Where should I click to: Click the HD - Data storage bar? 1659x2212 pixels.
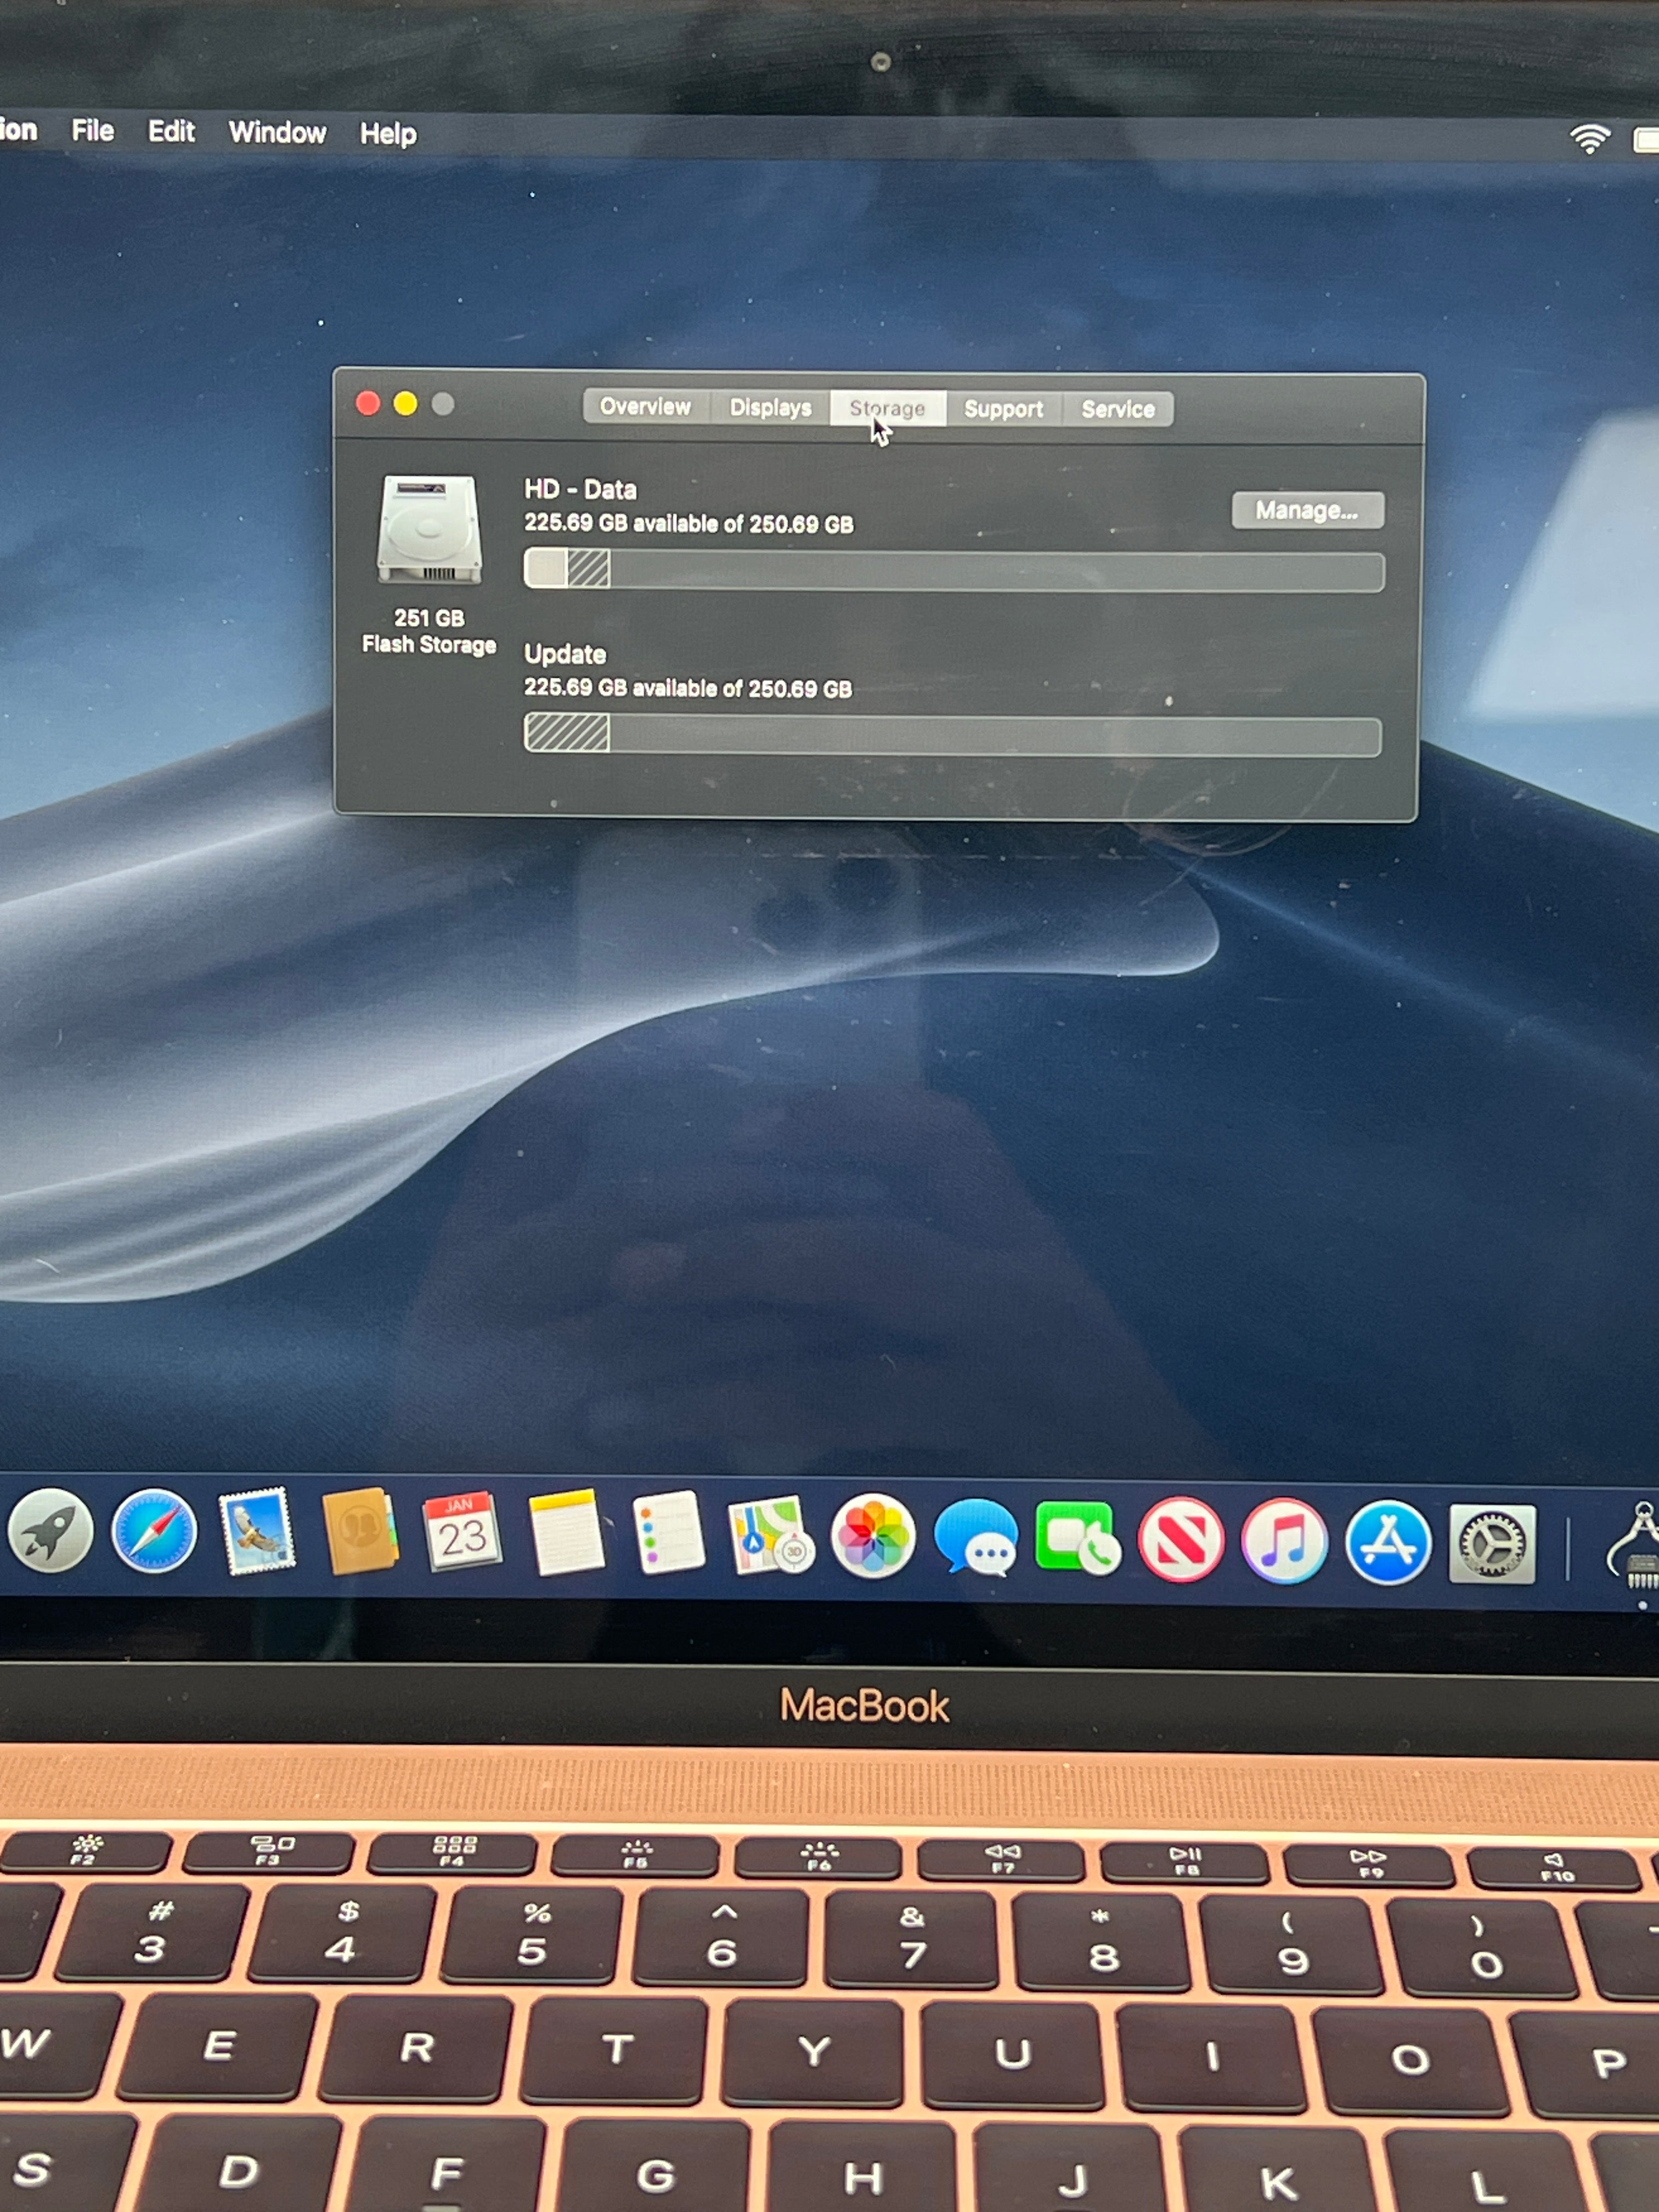[954, 570]
